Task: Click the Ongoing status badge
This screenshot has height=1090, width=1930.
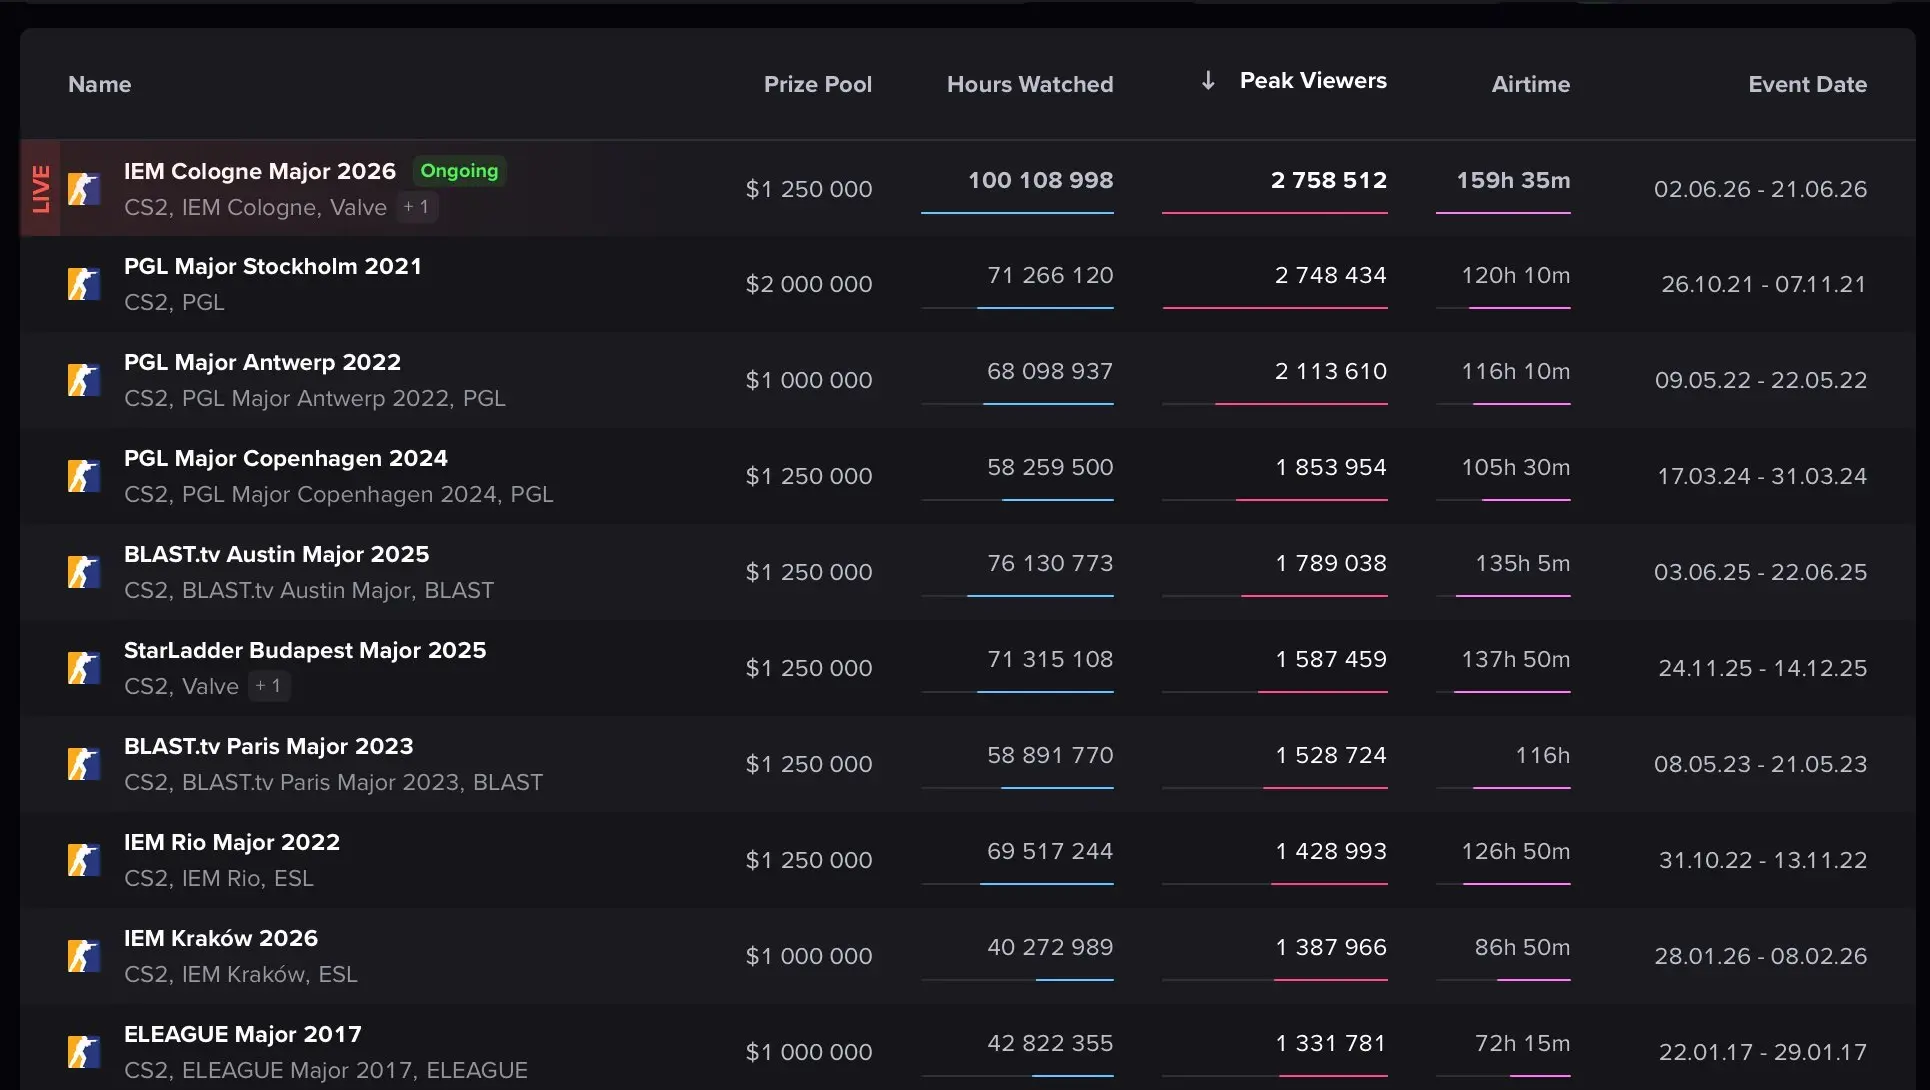Action: pyautogui.click(x=459, y=171)
